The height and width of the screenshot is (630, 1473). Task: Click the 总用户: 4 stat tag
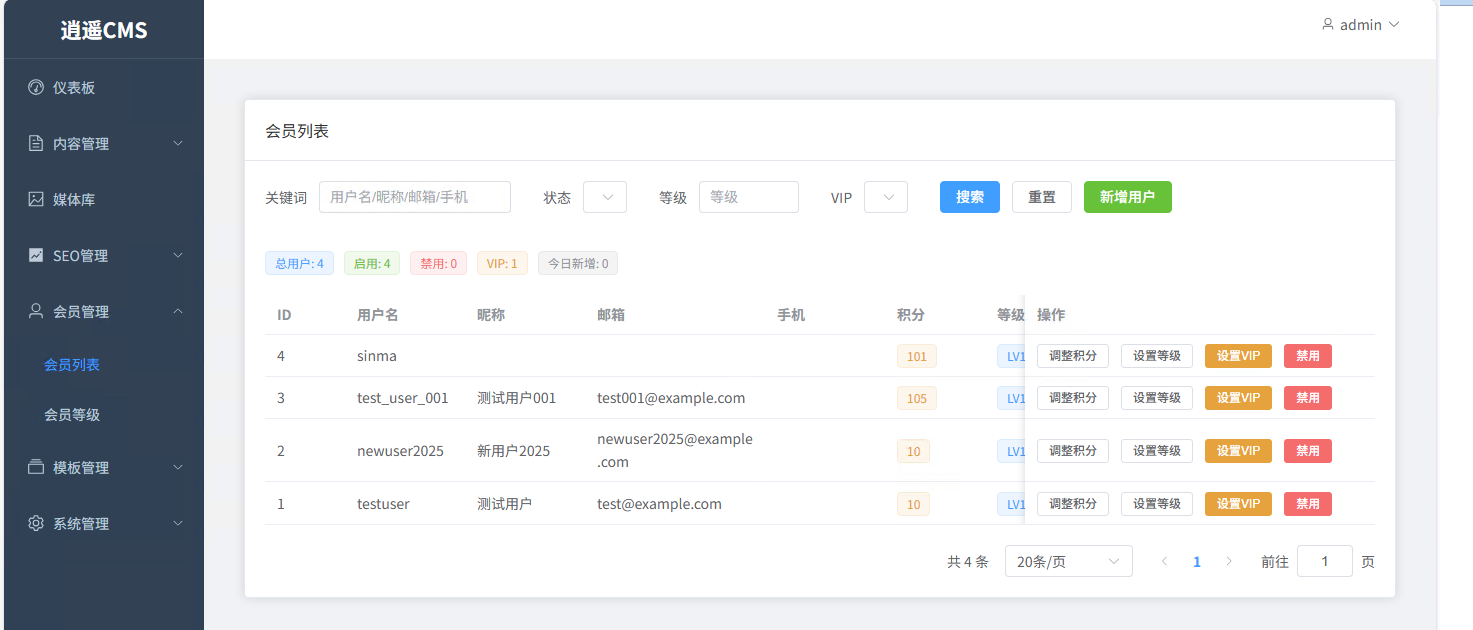(300, 263)
